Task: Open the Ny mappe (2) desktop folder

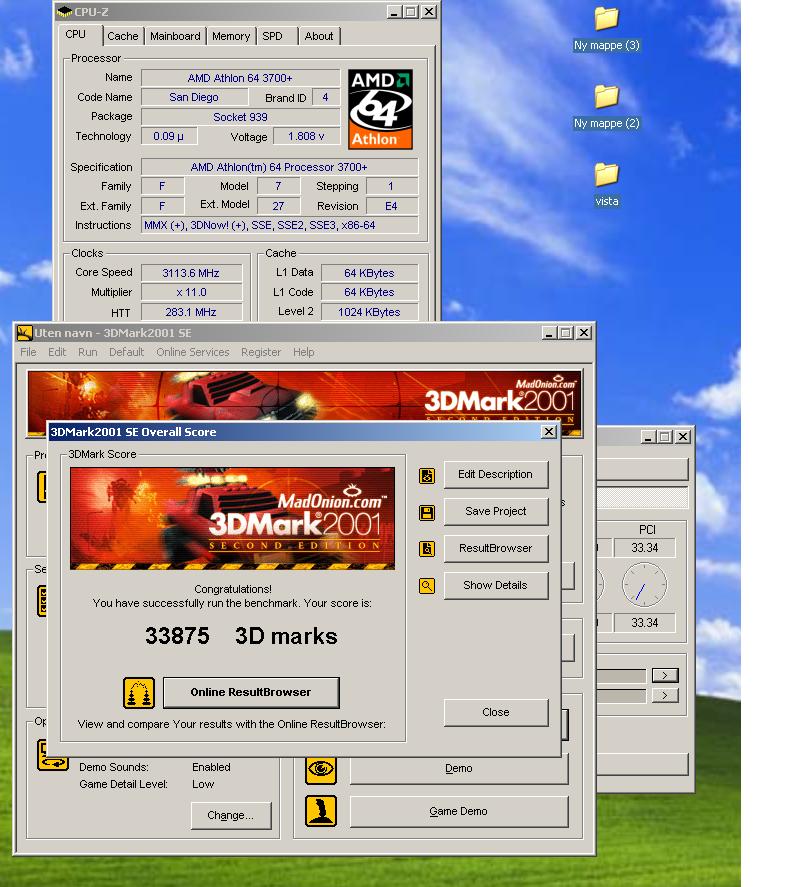Action: (x=607, y=106)
